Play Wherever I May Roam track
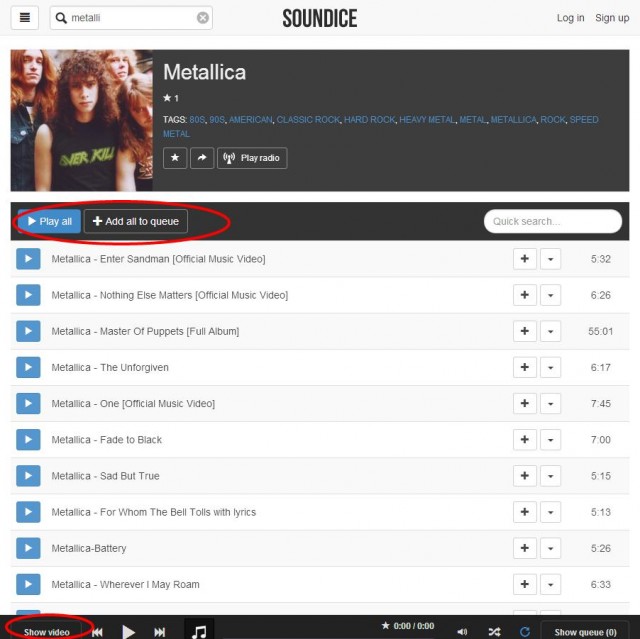 point(28,584)
